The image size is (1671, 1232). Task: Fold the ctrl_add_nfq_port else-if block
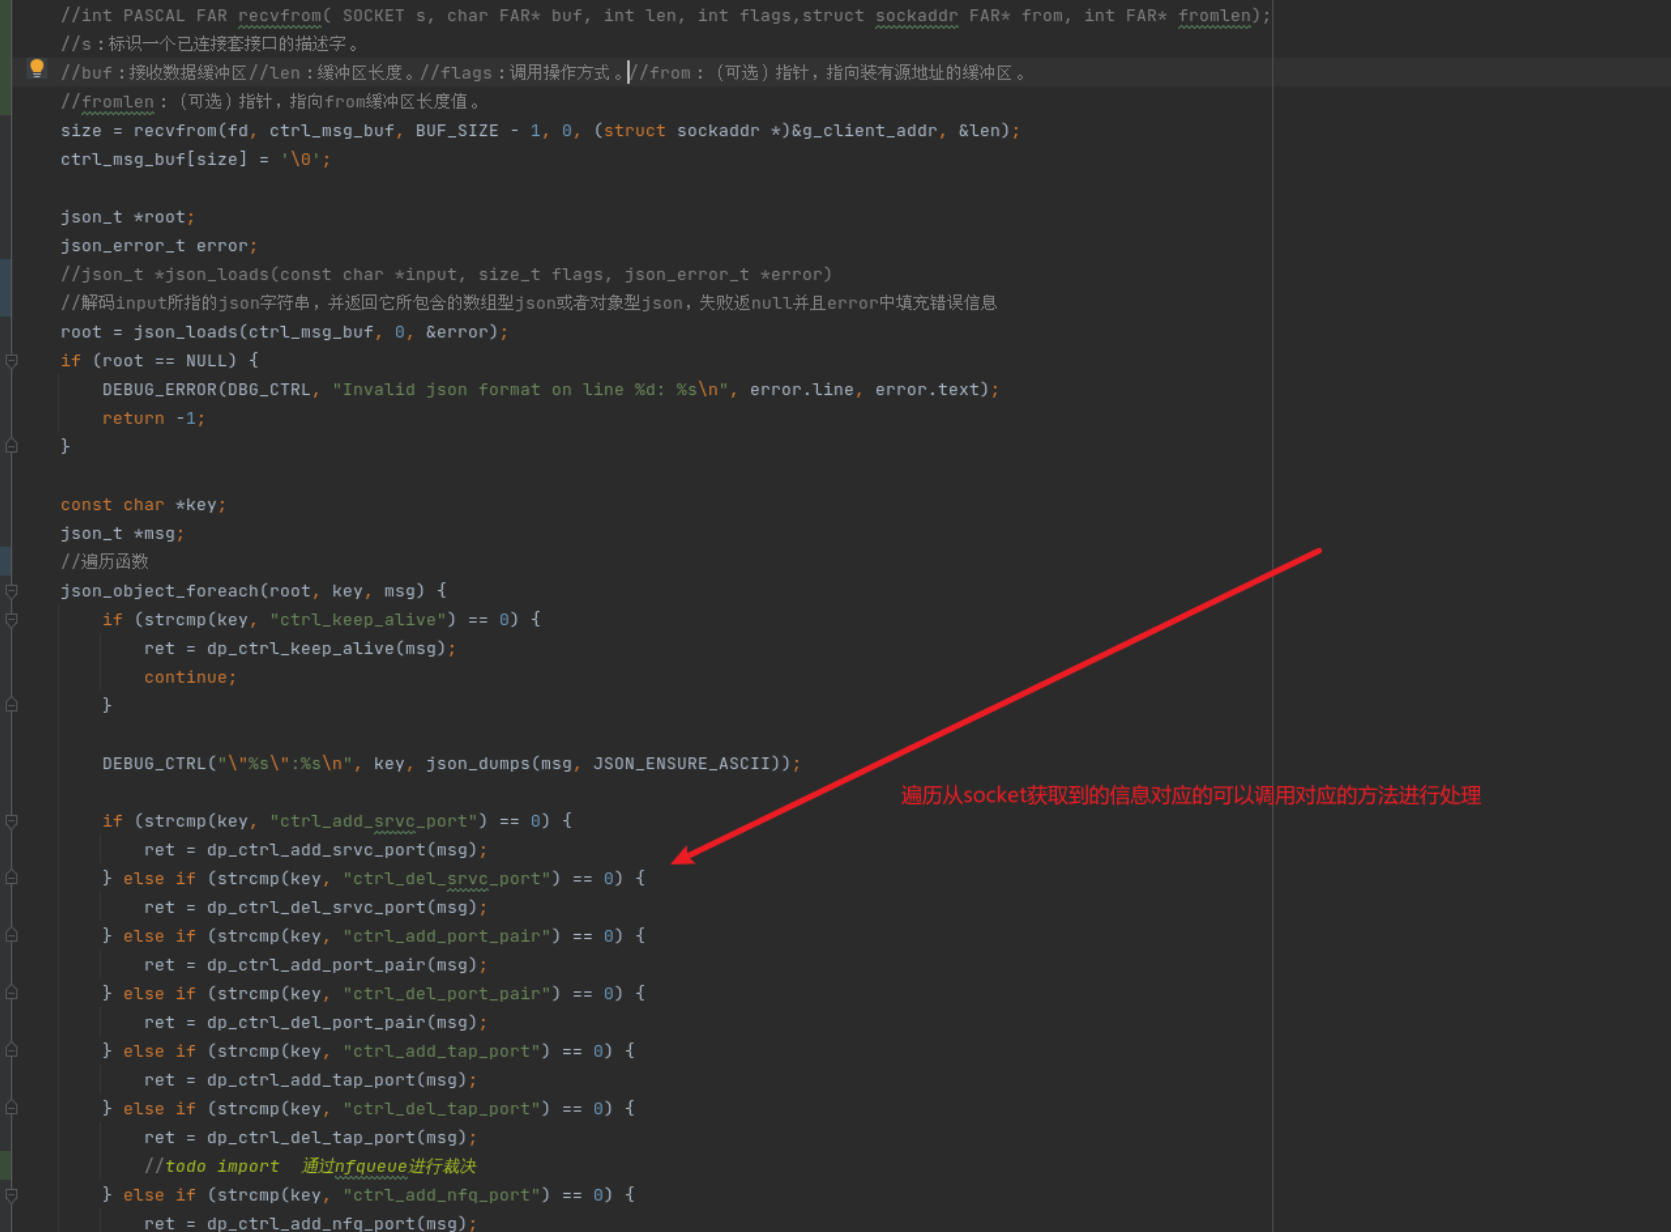pyautogui.click(x=12, y=1195)
